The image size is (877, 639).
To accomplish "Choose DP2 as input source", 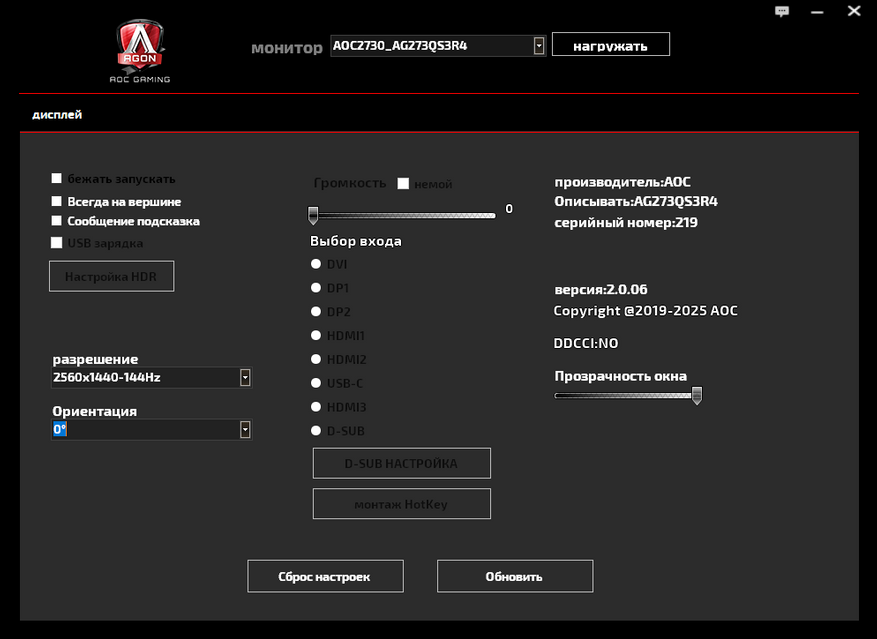I will point(316,311).
